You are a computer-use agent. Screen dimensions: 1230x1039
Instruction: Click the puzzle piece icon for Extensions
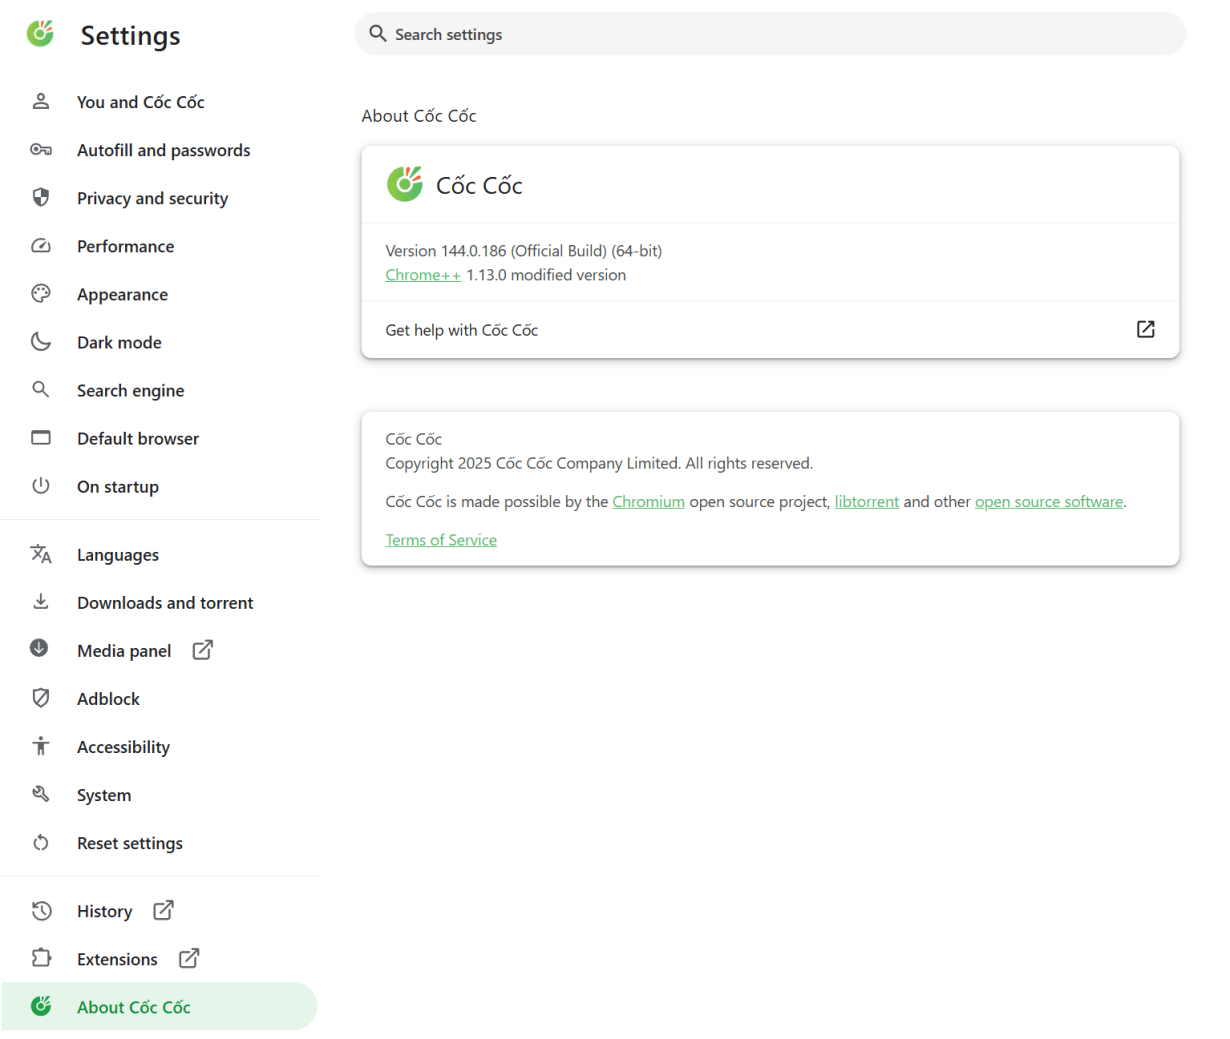(x=41, y=958)
